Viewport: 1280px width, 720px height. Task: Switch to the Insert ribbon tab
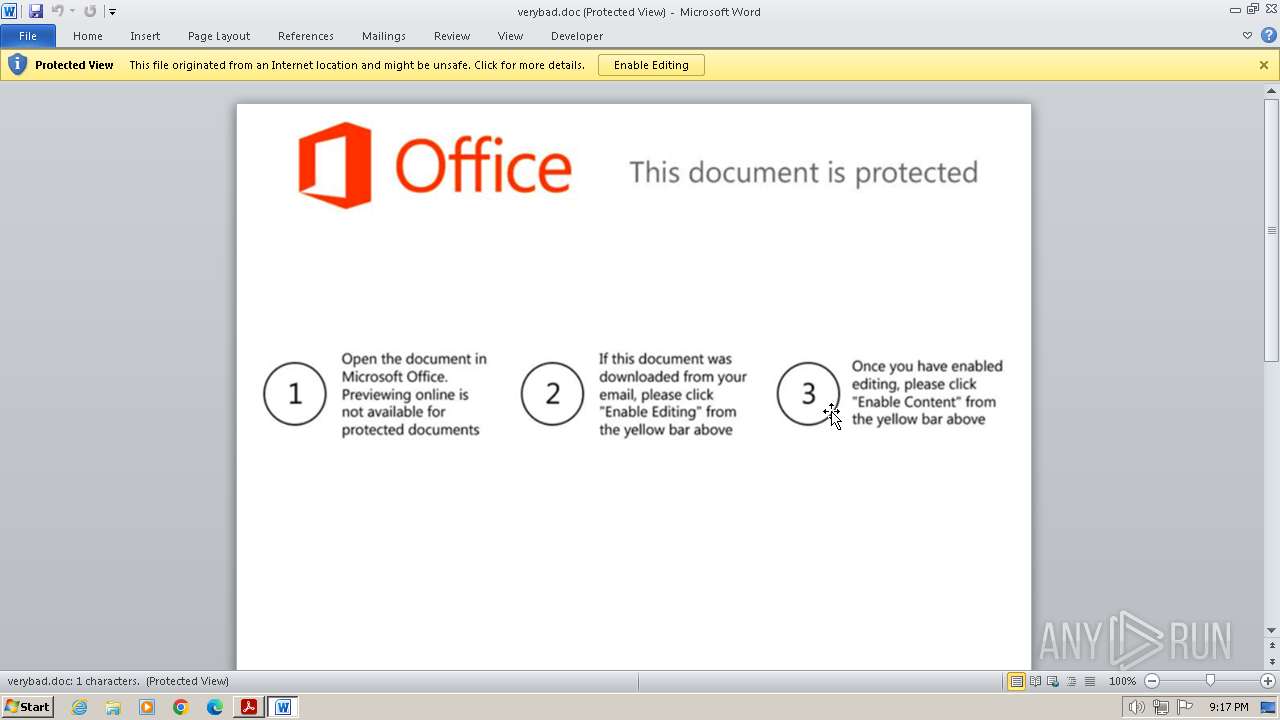coord(145,36)
